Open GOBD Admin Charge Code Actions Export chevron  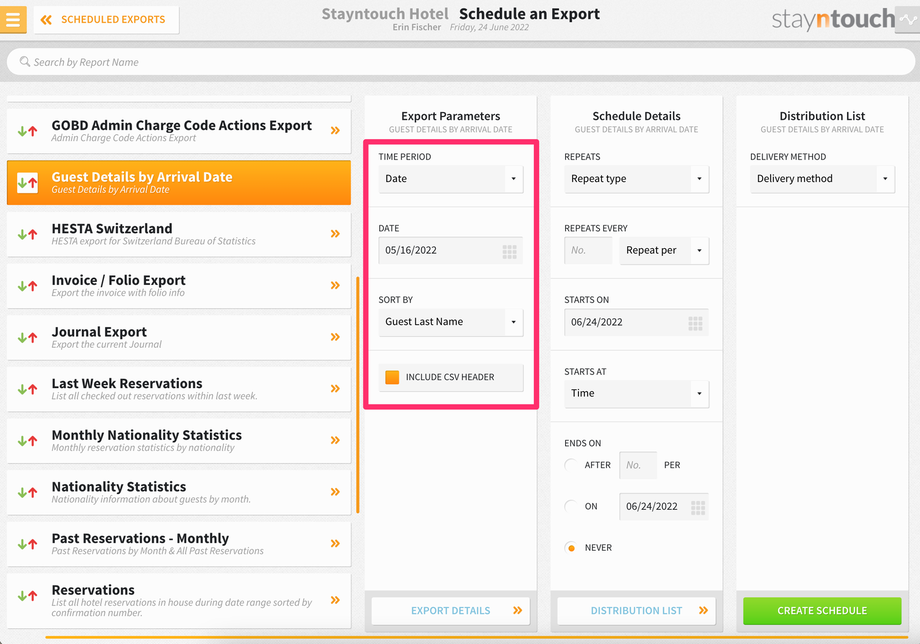coord(335,130)
